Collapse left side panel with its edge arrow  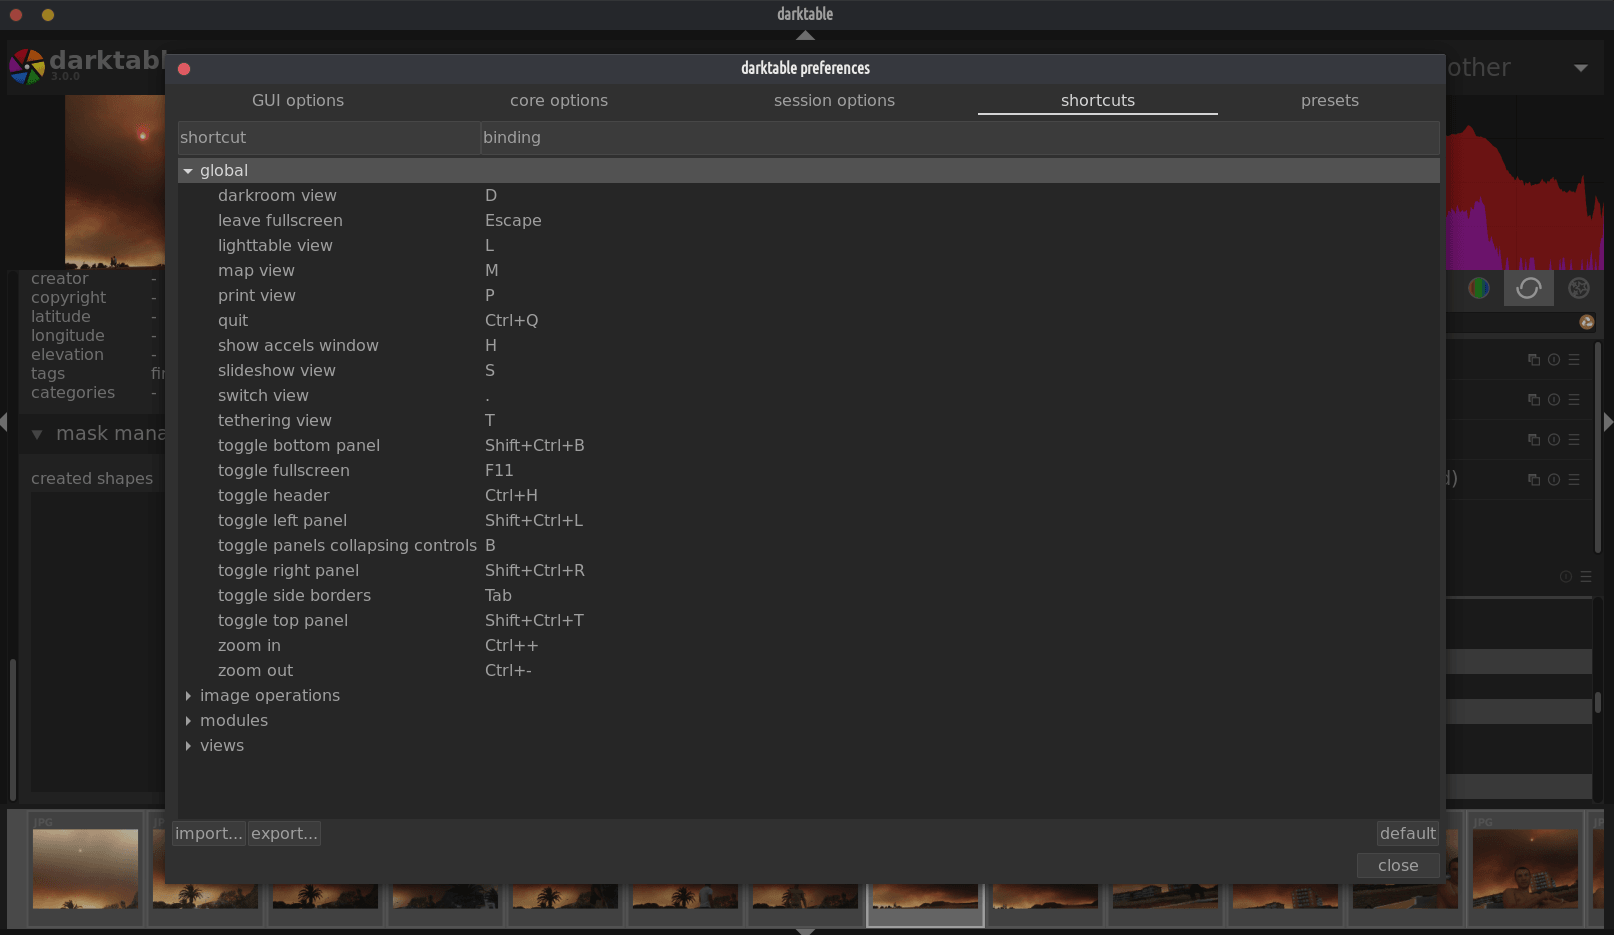(4, 423)
